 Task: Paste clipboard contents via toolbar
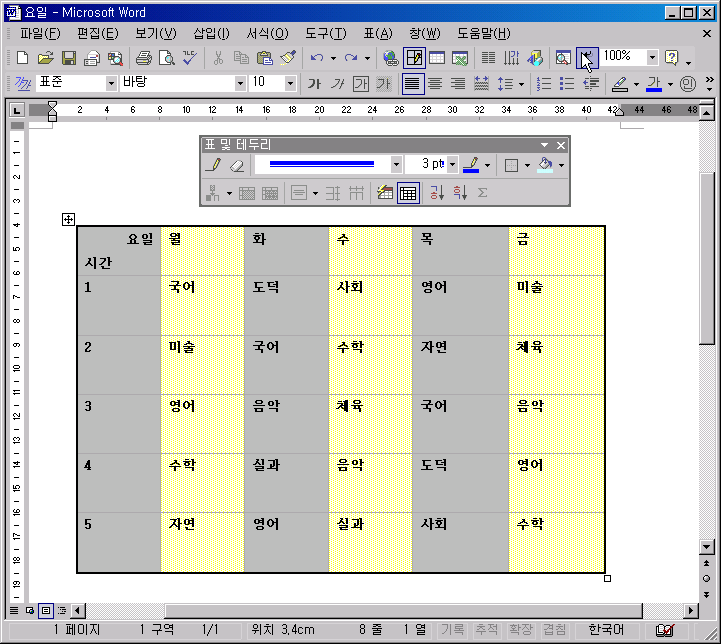click(264, 58)
